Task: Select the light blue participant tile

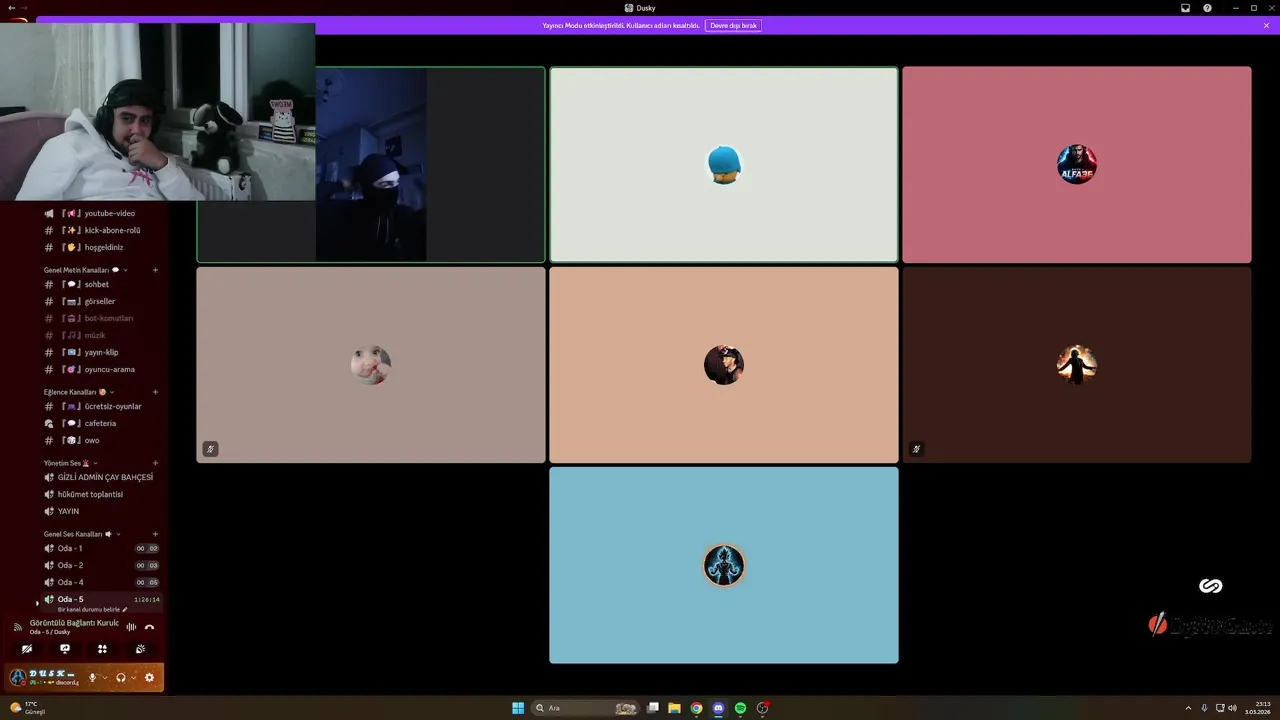Action: pyautogui.click(x=724, y=565)
